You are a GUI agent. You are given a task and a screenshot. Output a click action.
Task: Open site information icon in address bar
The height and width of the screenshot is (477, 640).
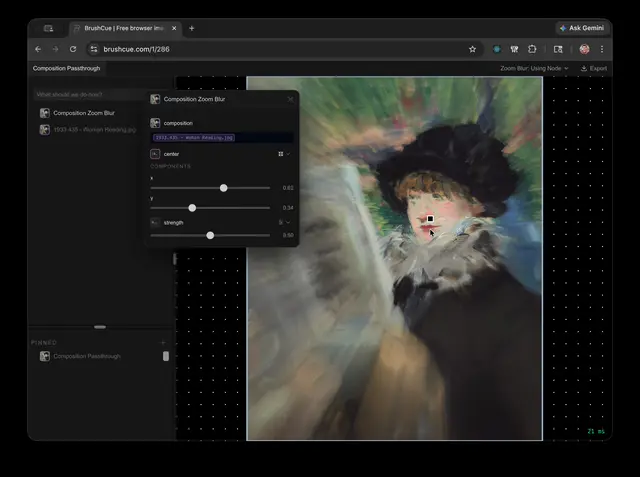[x=94, y=49]
